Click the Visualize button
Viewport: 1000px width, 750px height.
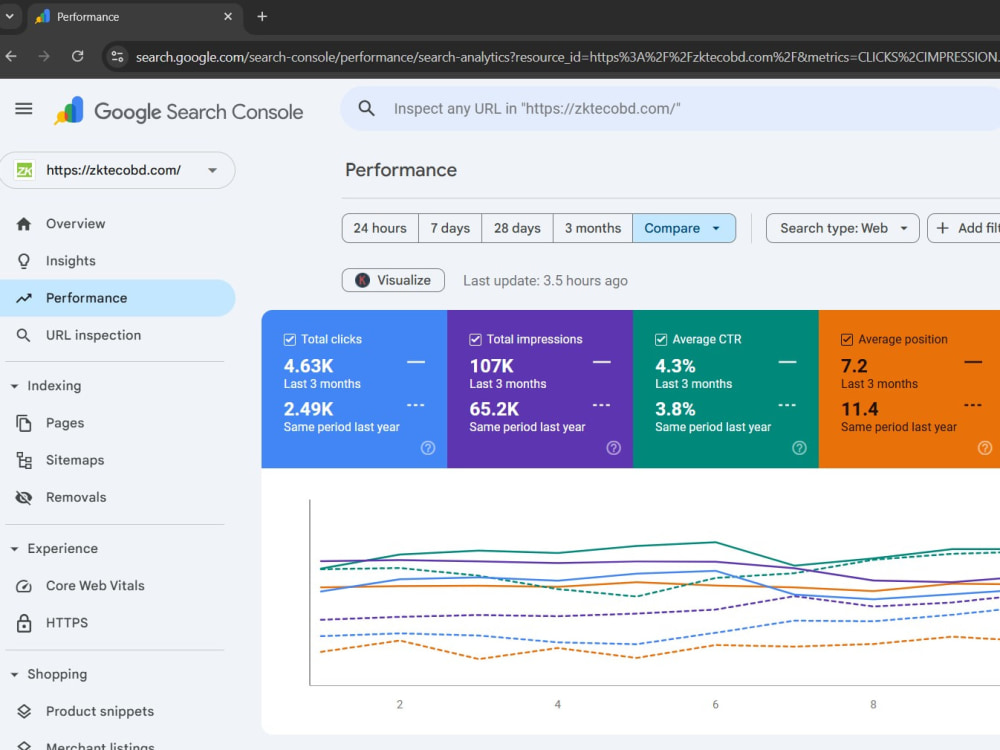[x=393, y=280]
